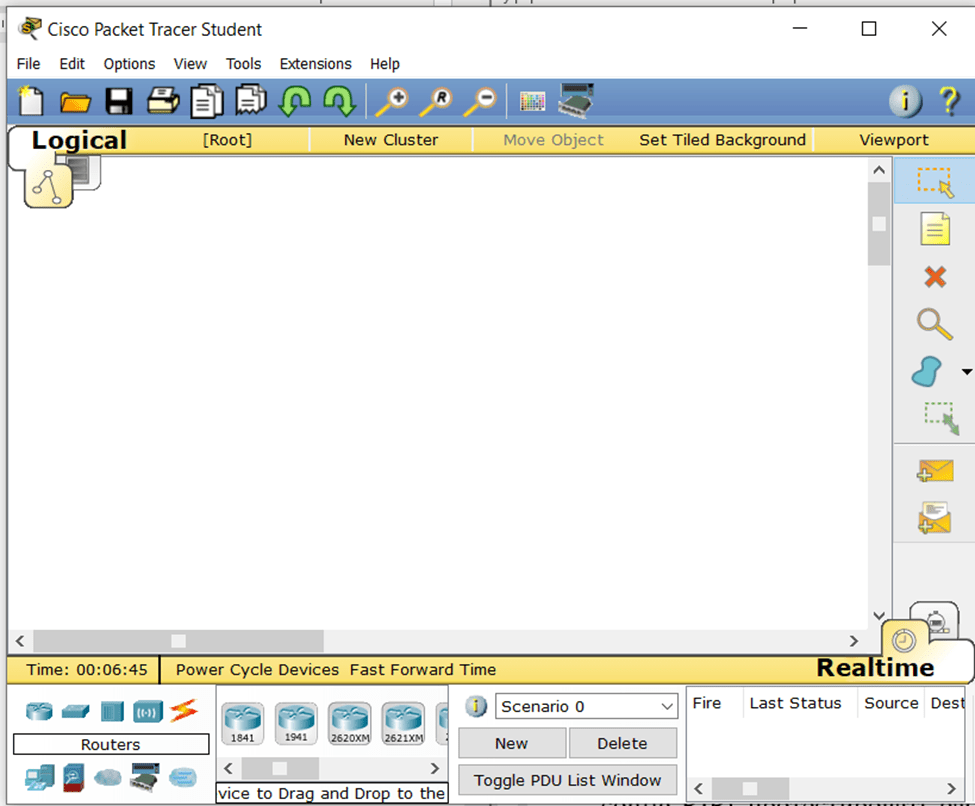Expand the drawing tool dropdown arrow
975x806 pixels.
(x=966, y=372)
